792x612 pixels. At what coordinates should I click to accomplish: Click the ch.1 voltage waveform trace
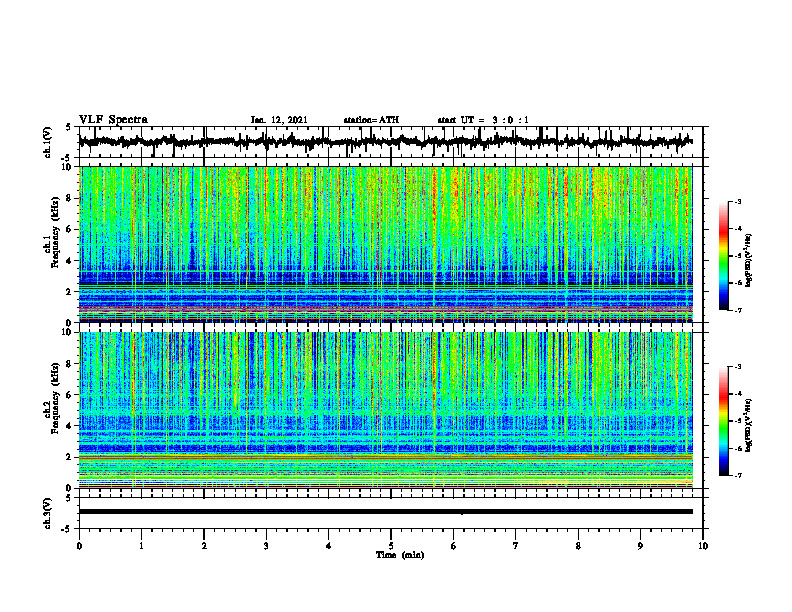pos(385,142)
